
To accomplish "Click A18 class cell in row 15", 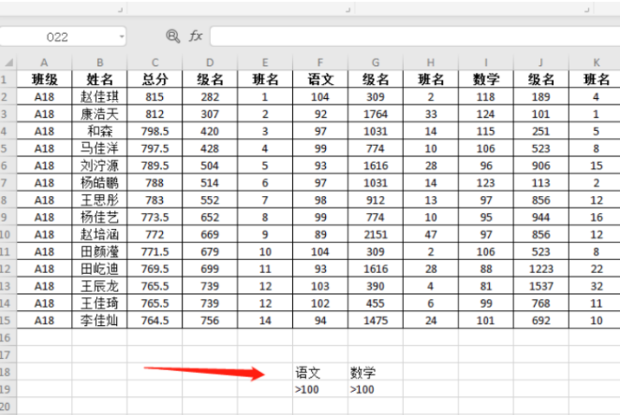I will click(44, 320).
